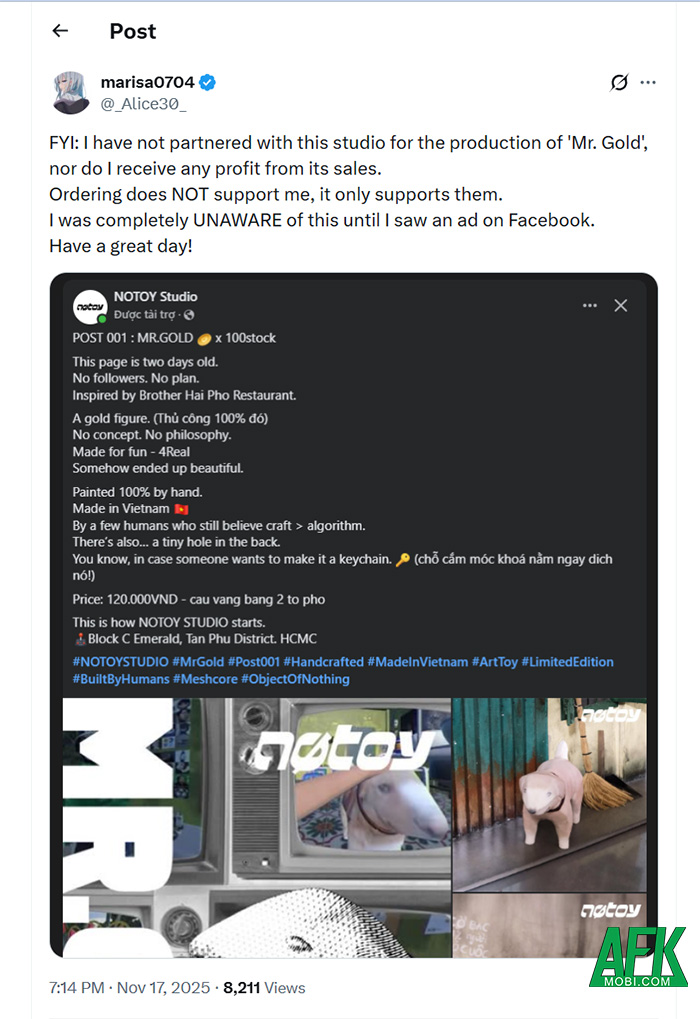
Task: Open marisa0704's profile avatar
Action: (x=72, y=93)
